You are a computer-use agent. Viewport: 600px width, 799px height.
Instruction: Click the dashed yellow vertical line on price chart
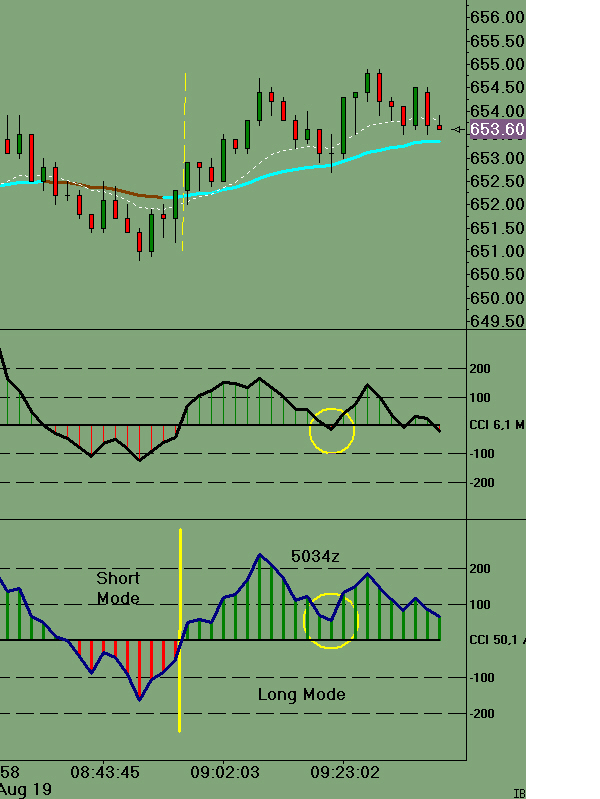pos(184,162)
